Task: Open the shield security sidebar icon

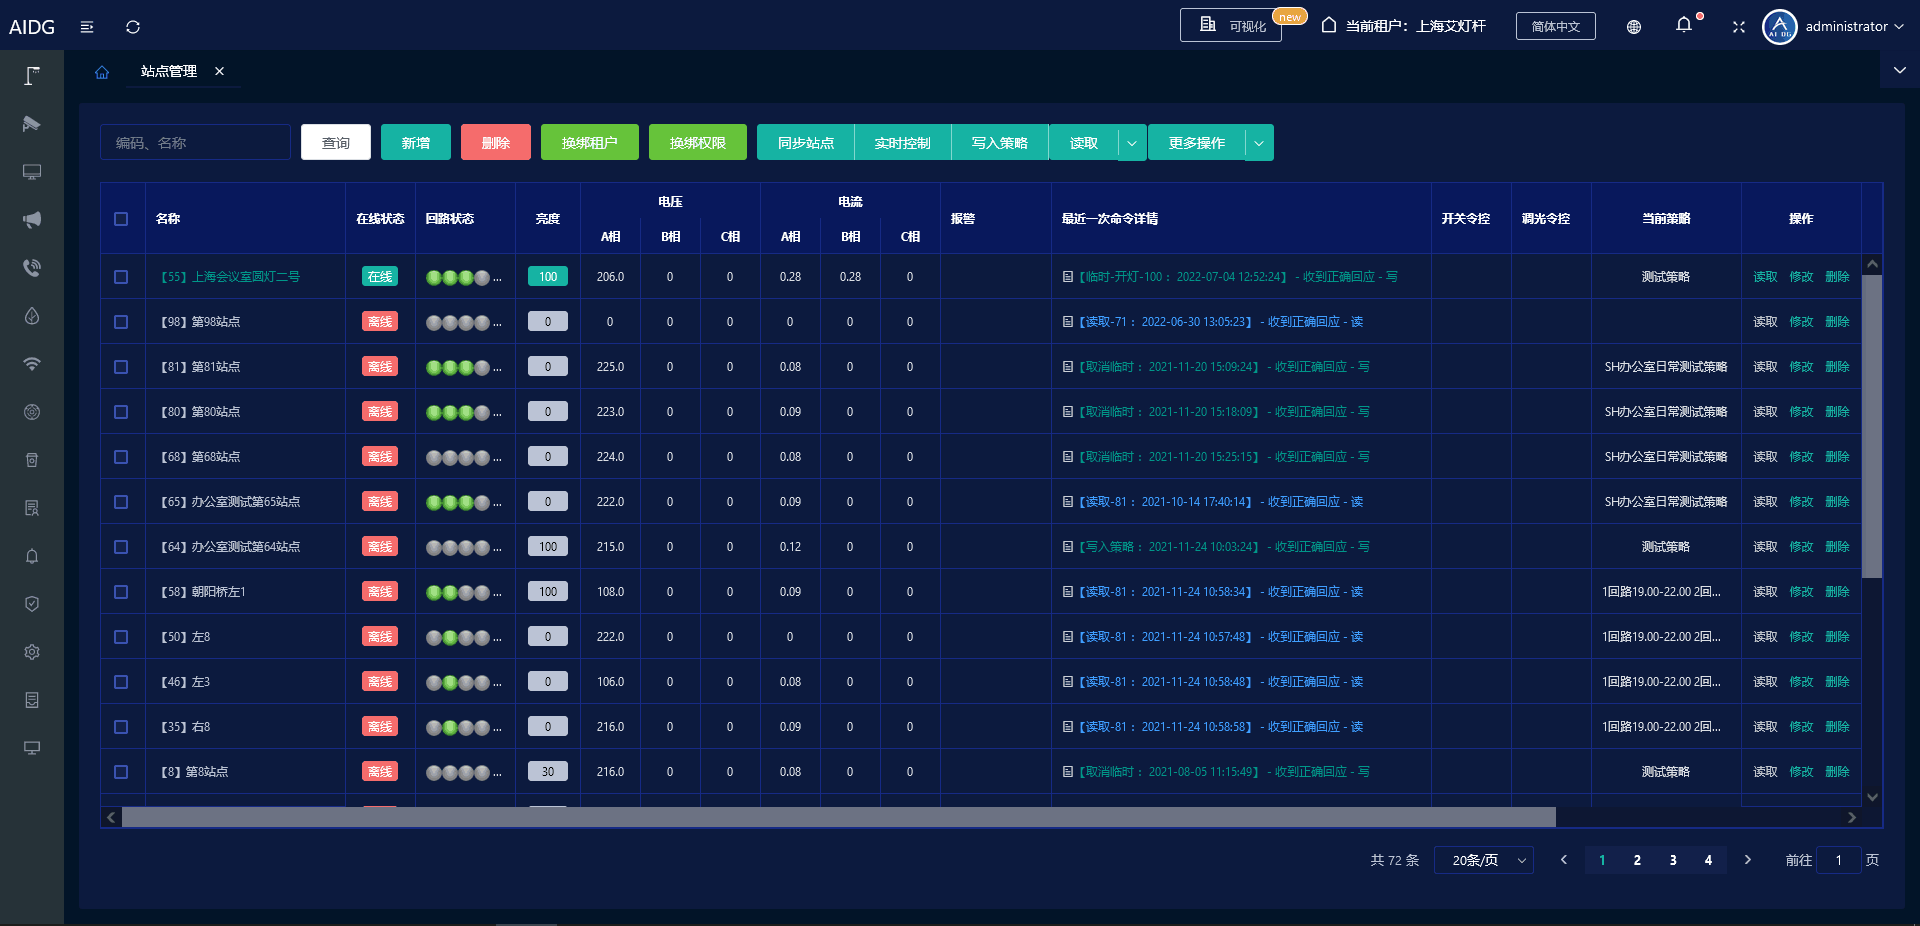Action: point(32,604)
